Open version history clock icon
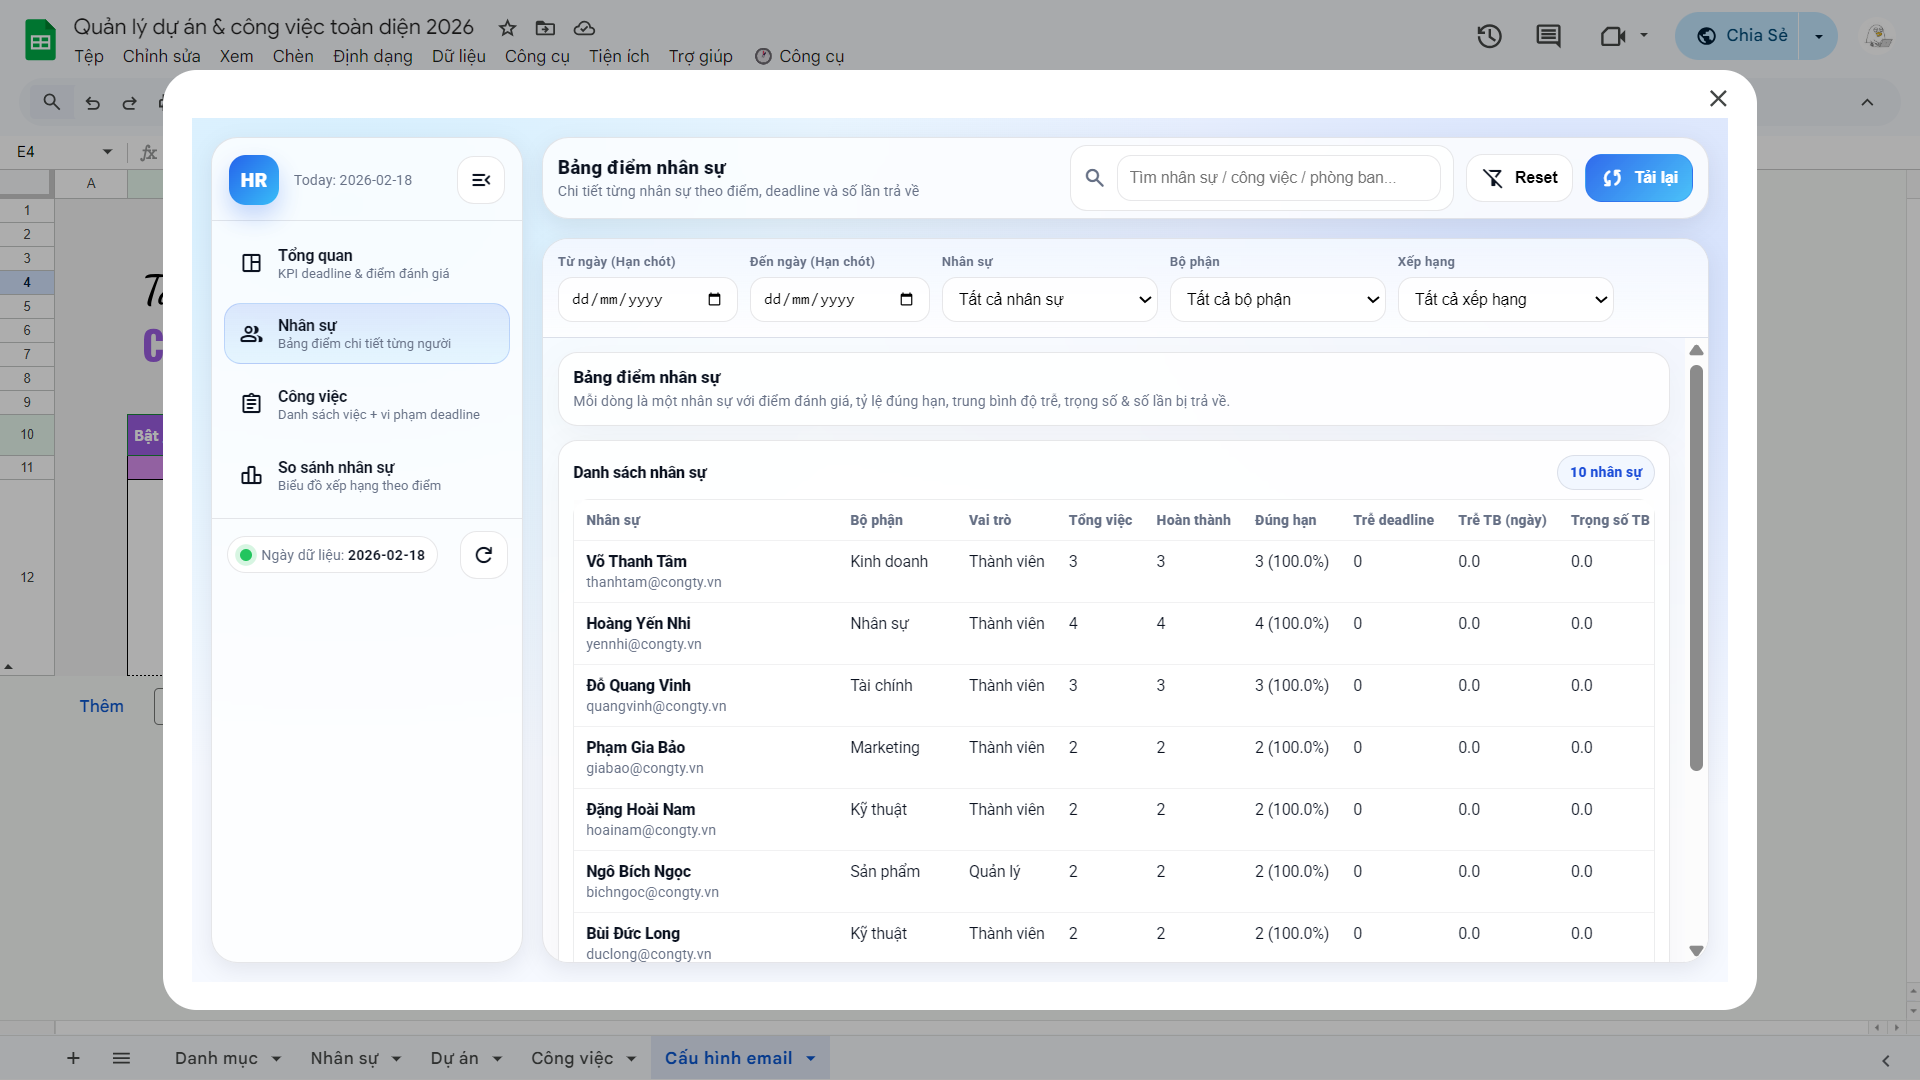This screenshot has width=1920, height=1080. coord(1489,37)
